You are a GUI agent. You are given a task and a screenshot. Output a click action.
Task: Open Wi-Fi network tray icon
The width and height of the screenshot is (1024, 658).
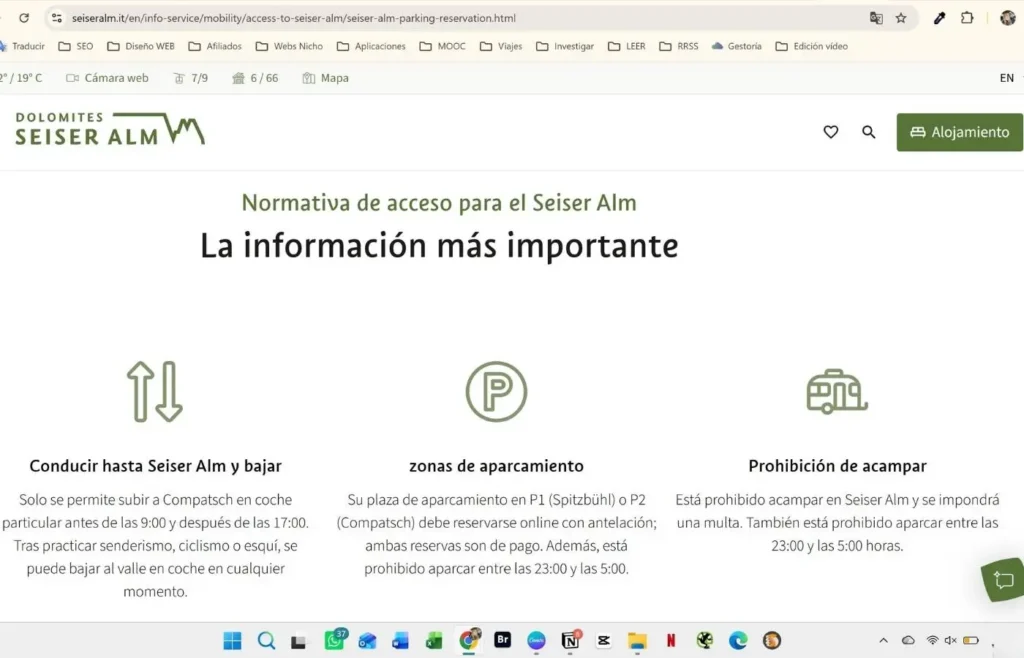click(933, 640)
